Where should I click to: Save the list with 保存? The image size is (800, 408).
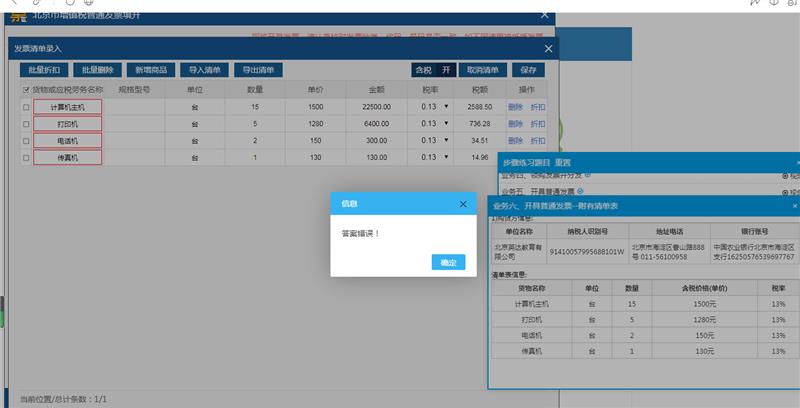(x=528, y=70)
